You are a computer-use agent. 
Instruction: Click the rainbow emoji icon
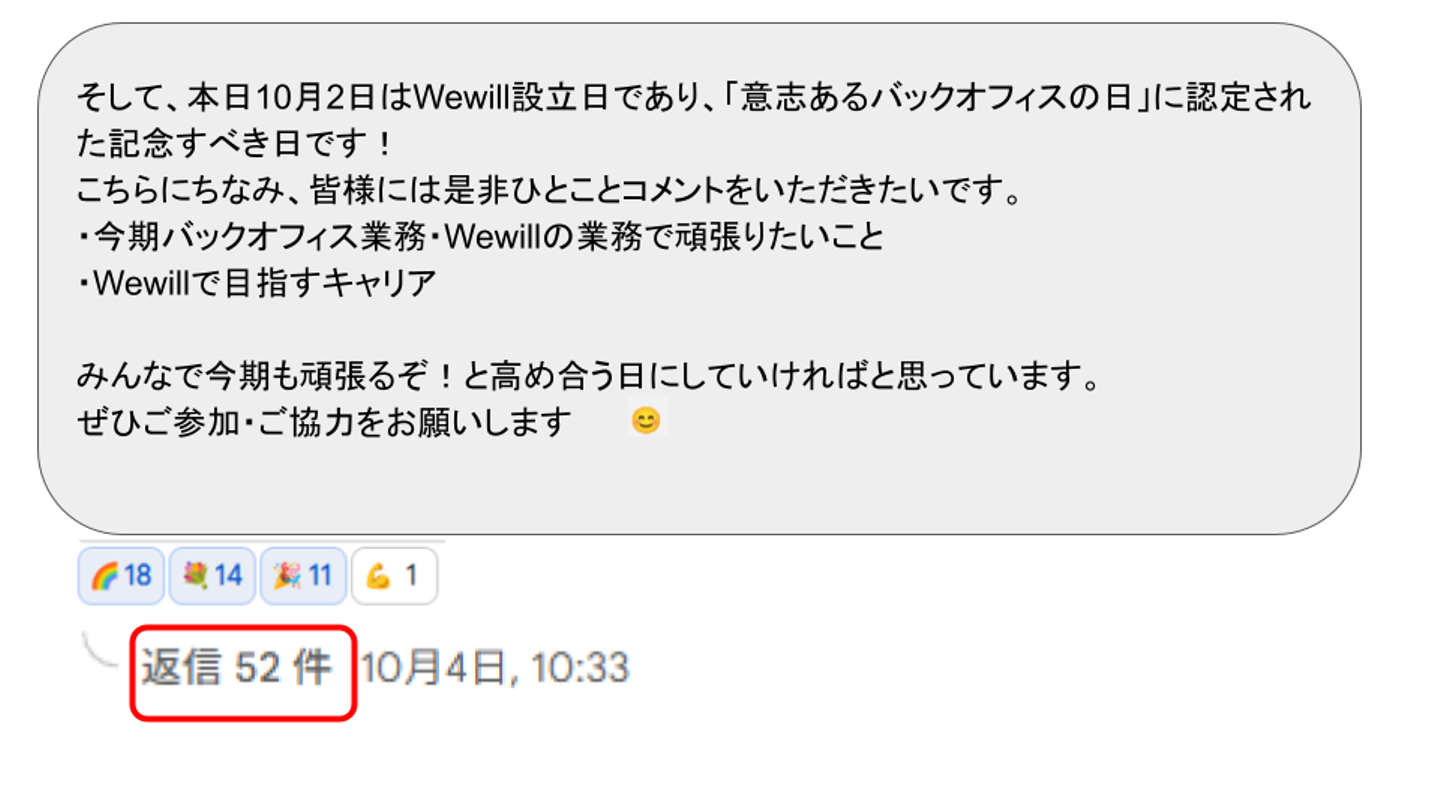tap(104, 576)
